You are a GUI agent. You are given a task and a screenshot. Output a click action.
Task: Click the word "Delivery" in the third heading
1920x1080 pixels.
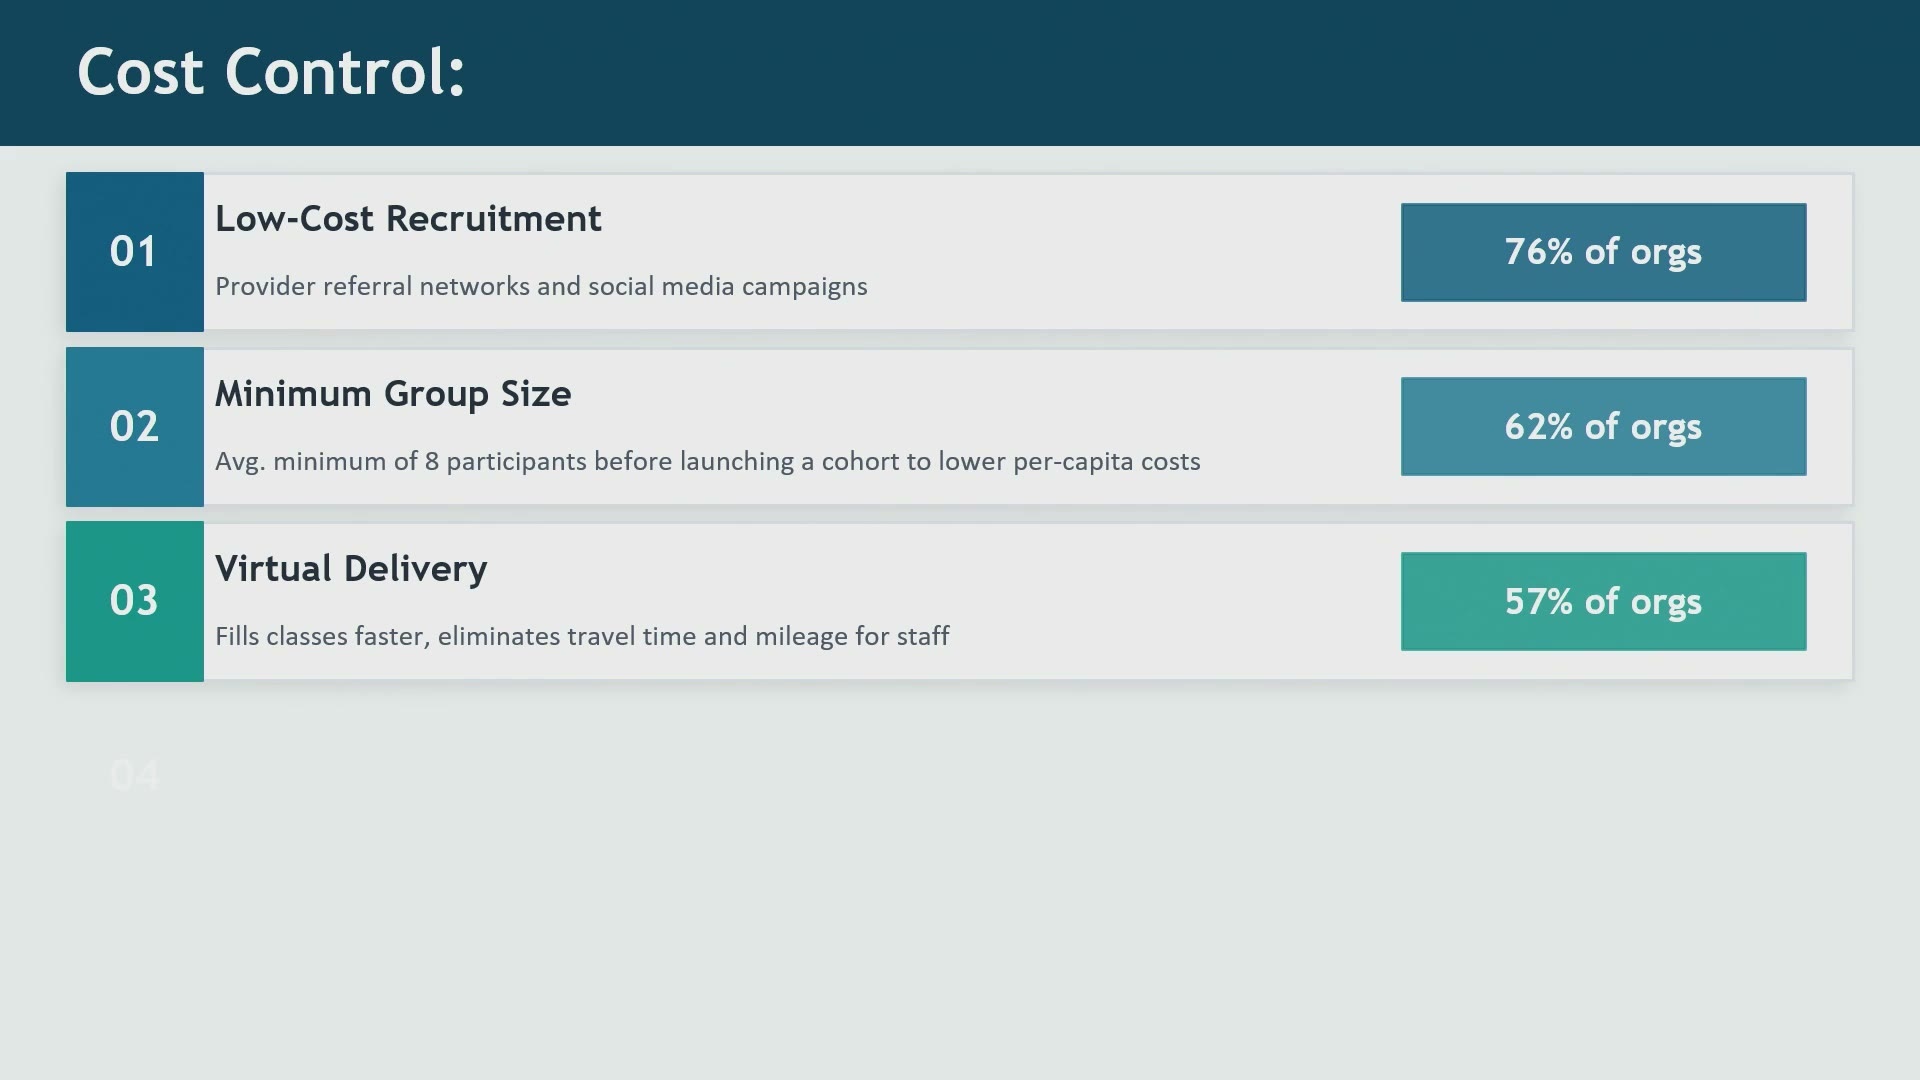415,569
